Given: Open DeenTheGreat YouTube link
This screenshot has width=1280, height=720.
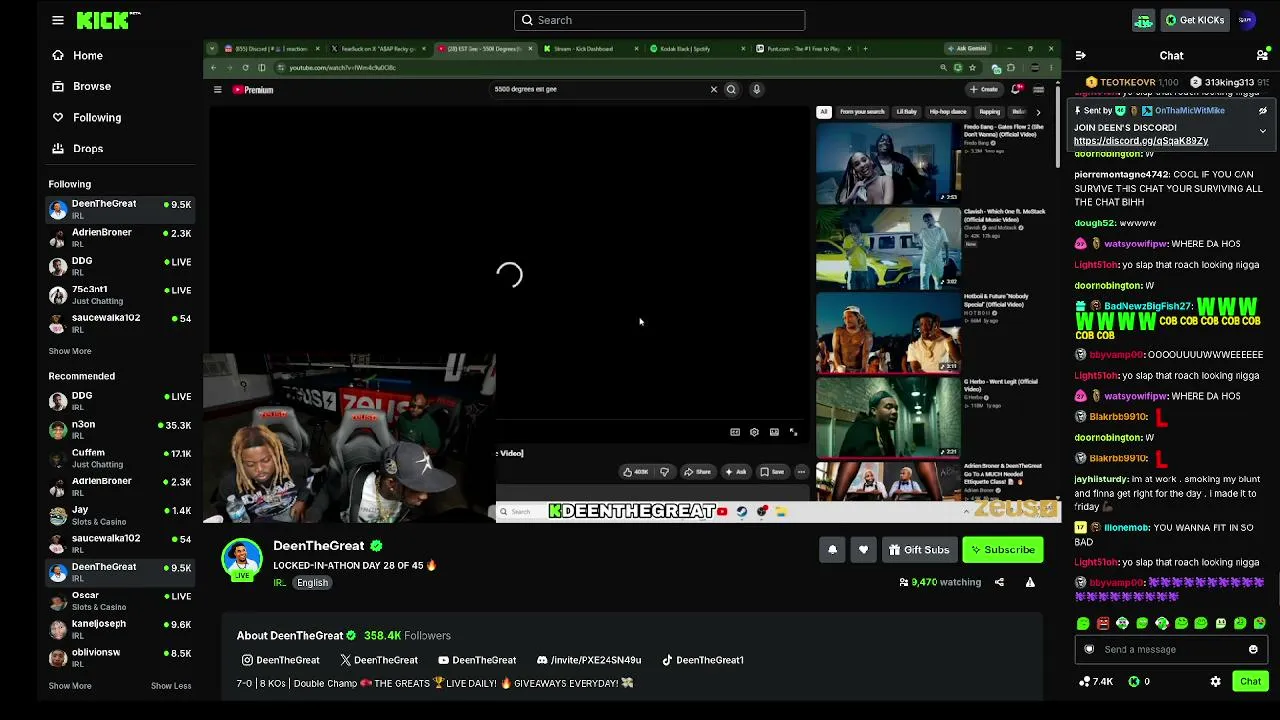Looking at the screenshot, I should [477, 660].
